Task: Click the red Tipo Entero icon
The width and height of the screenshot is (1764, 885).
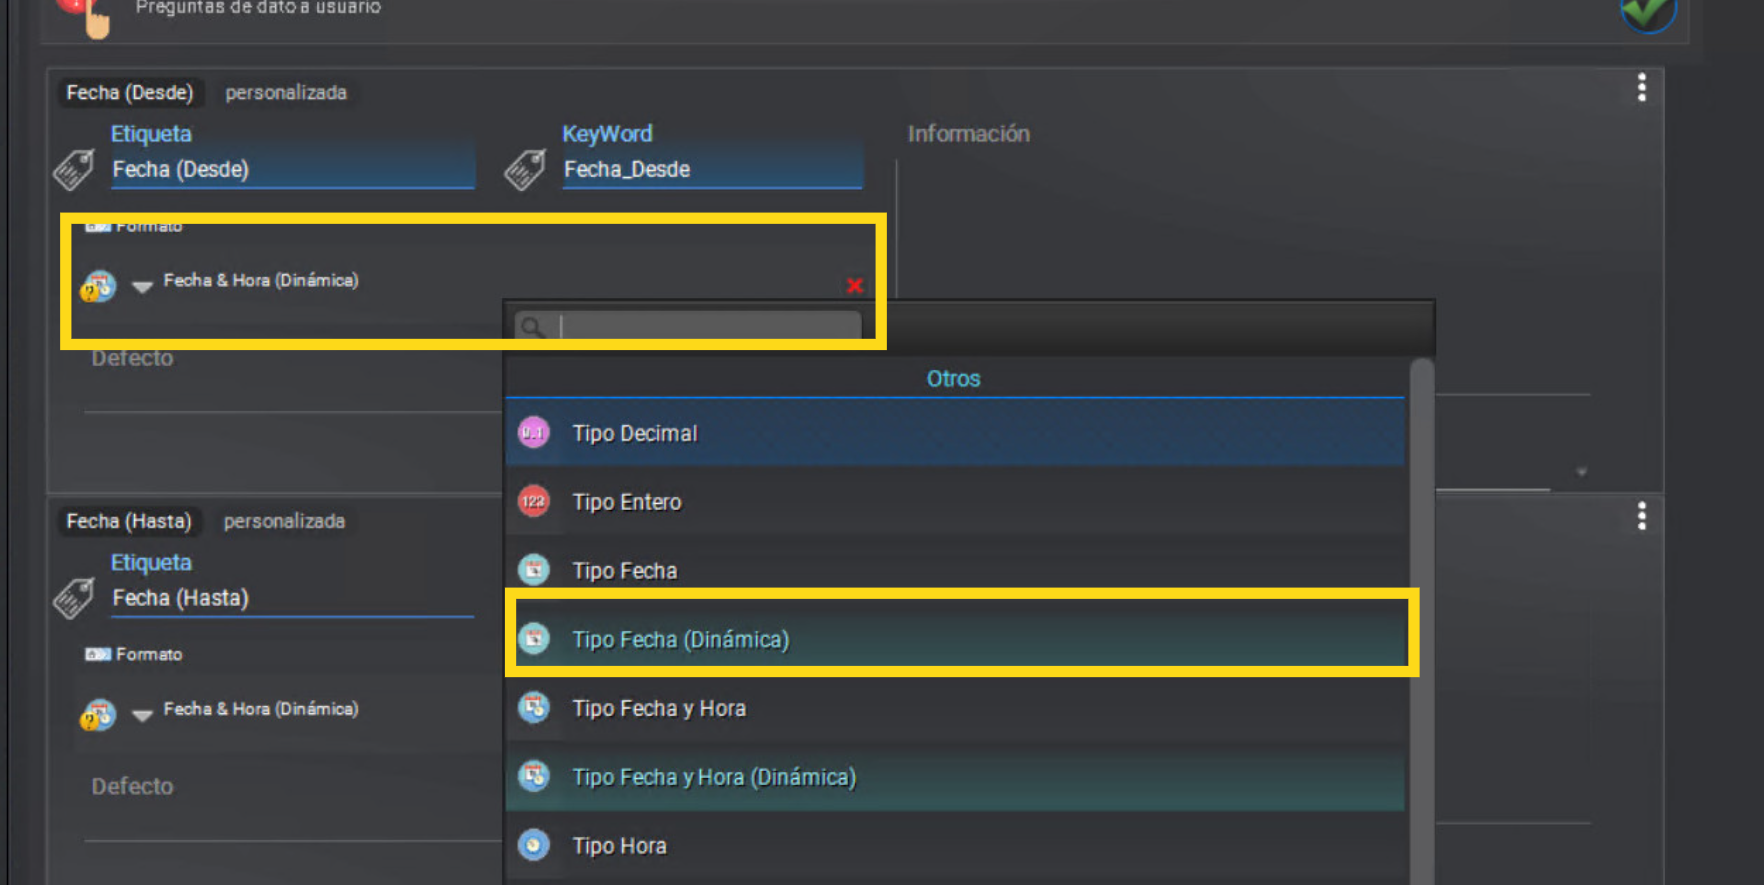Action: click(534, 501)
